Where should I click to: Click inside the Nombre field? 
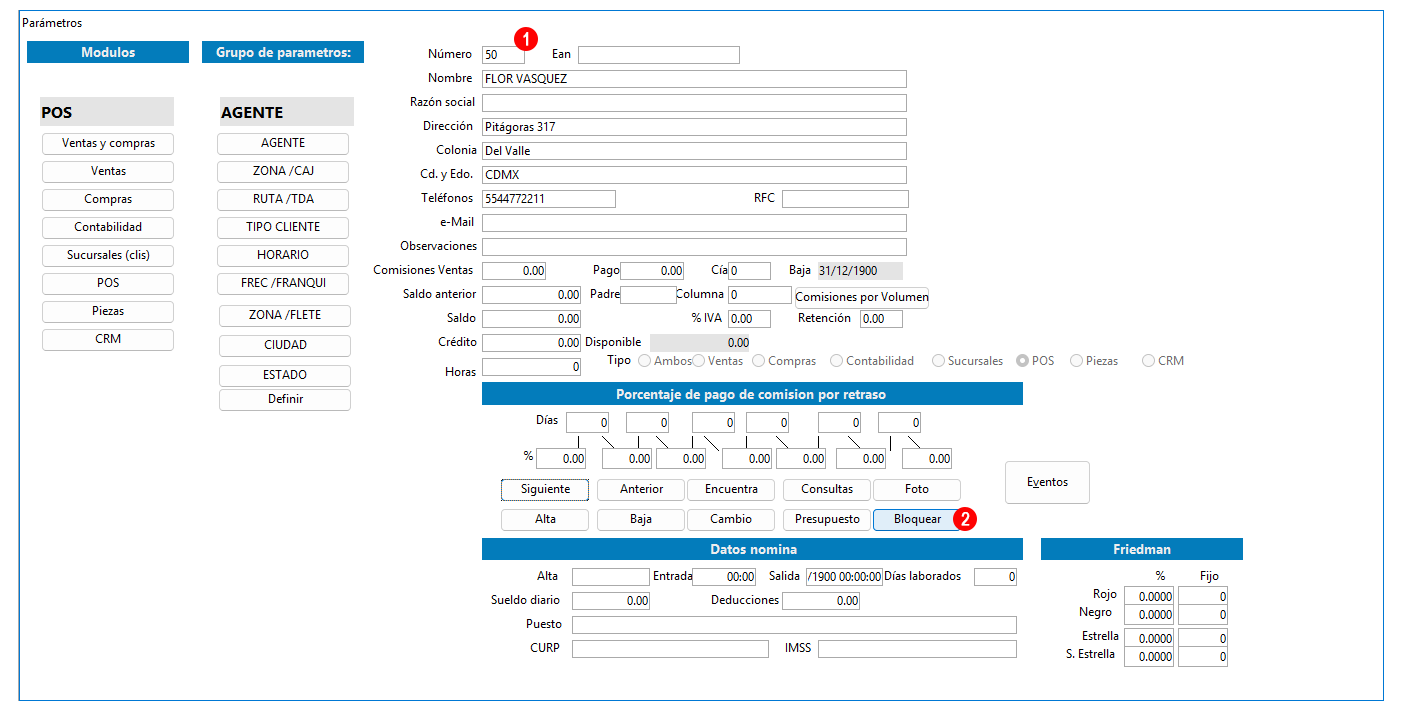pos(694,79)
